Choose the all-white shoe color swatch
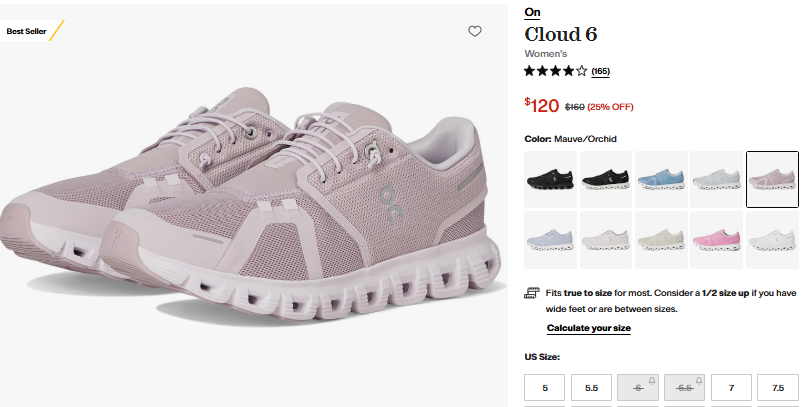 pyautogui.click(x=771, y=238)
